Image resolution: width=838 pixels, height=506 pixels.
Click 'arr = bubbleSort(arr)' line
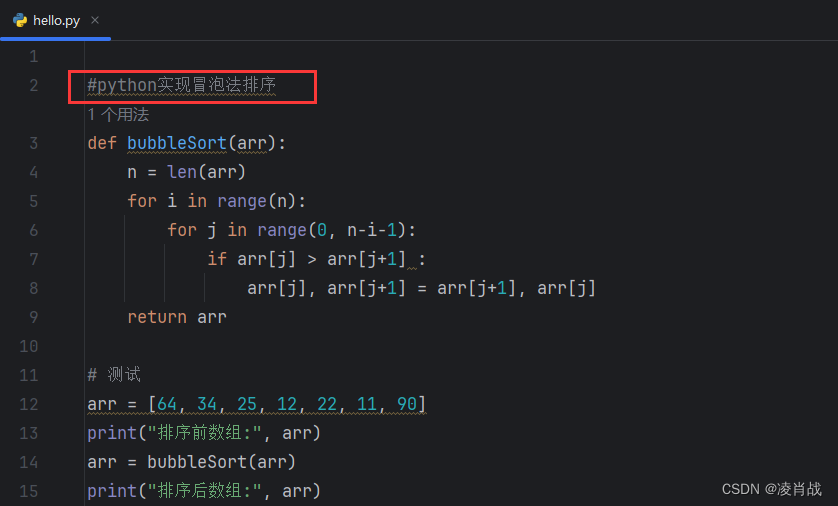coord(191,462)
